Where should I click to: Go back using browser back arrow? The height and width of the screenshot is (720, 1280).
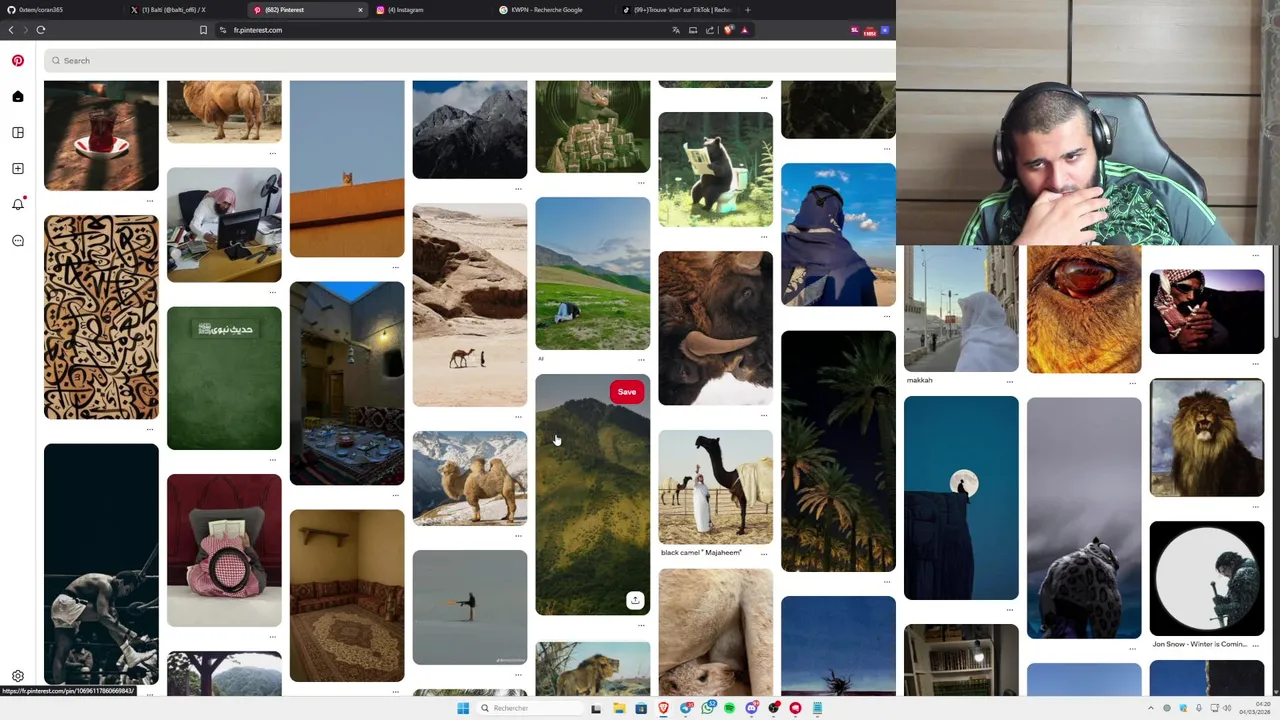(x=11, y=30)
